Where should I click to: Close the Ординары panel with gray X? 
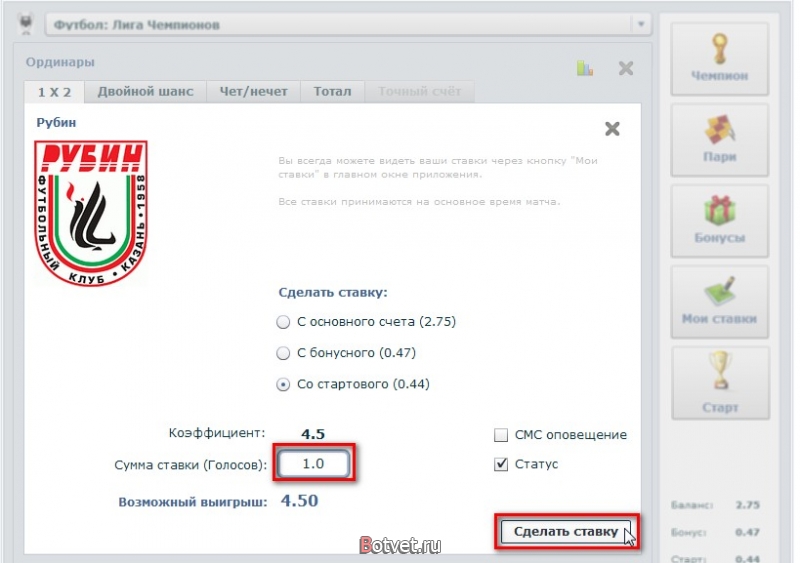click(626, 68)
